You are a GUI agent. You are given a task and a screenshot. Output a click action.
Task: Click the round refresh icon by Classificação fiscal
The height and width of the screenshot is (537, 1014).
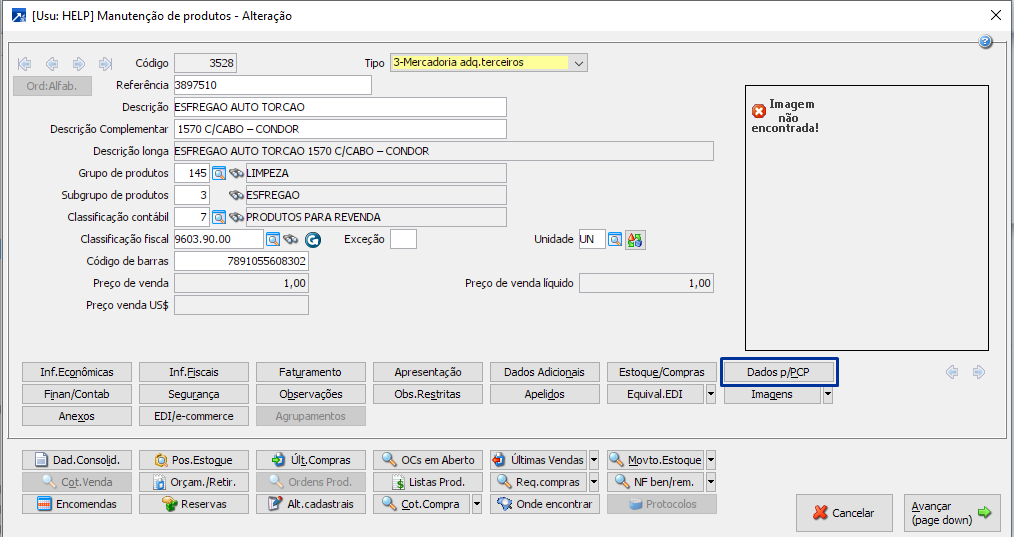[x=312, y=240]
